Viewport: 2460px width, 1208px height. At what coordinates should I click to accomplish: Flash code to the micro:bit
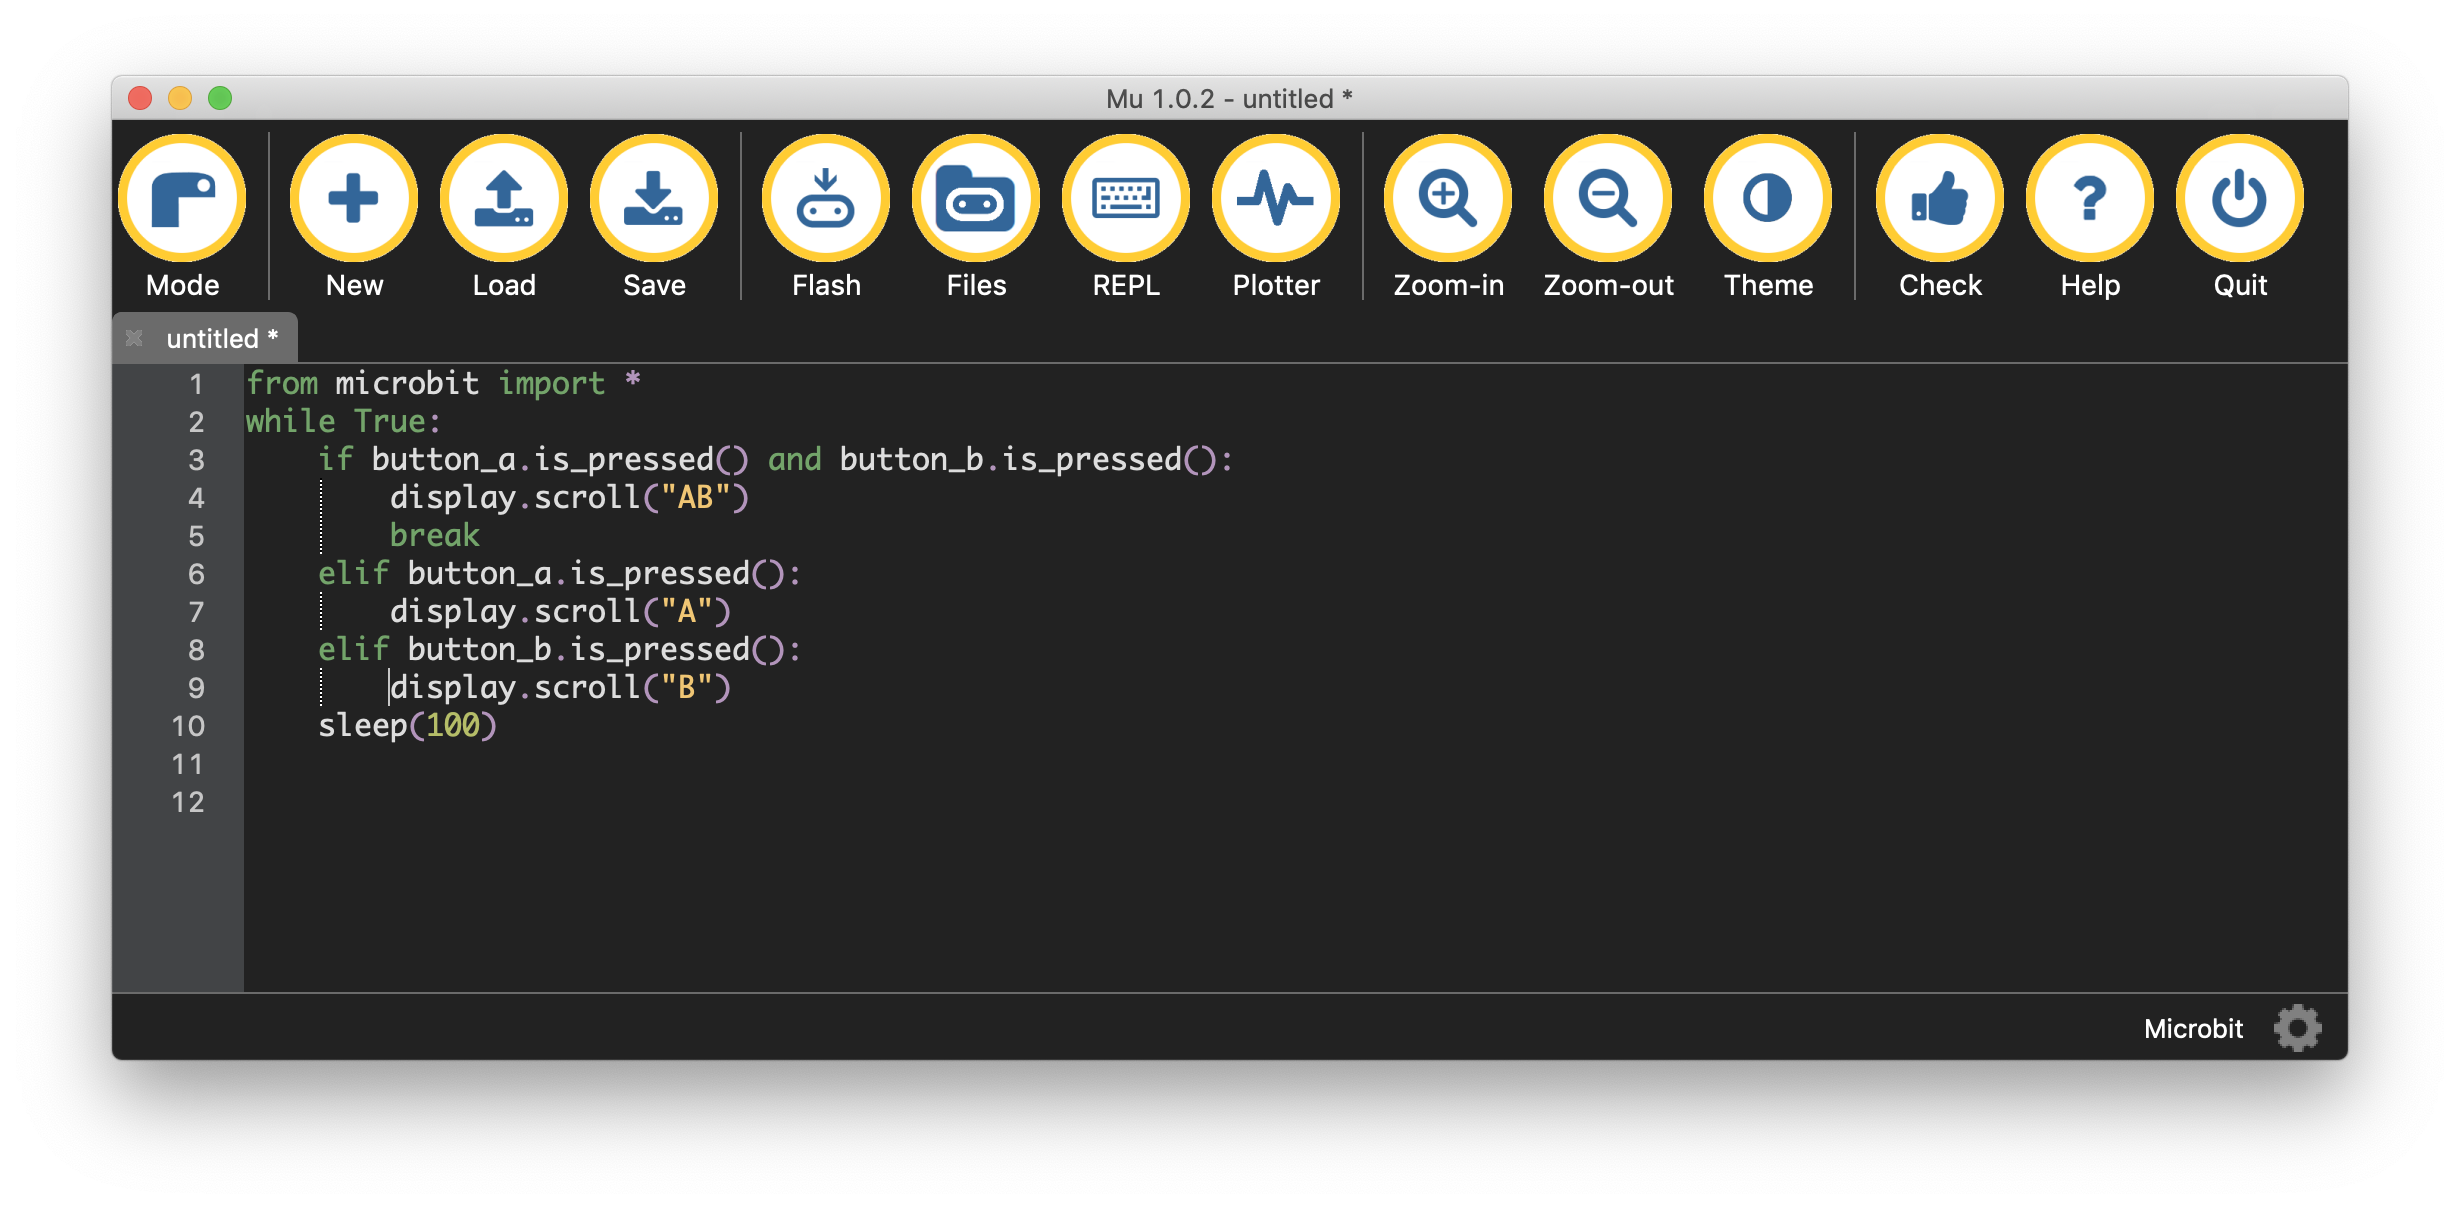coord(826,199)
